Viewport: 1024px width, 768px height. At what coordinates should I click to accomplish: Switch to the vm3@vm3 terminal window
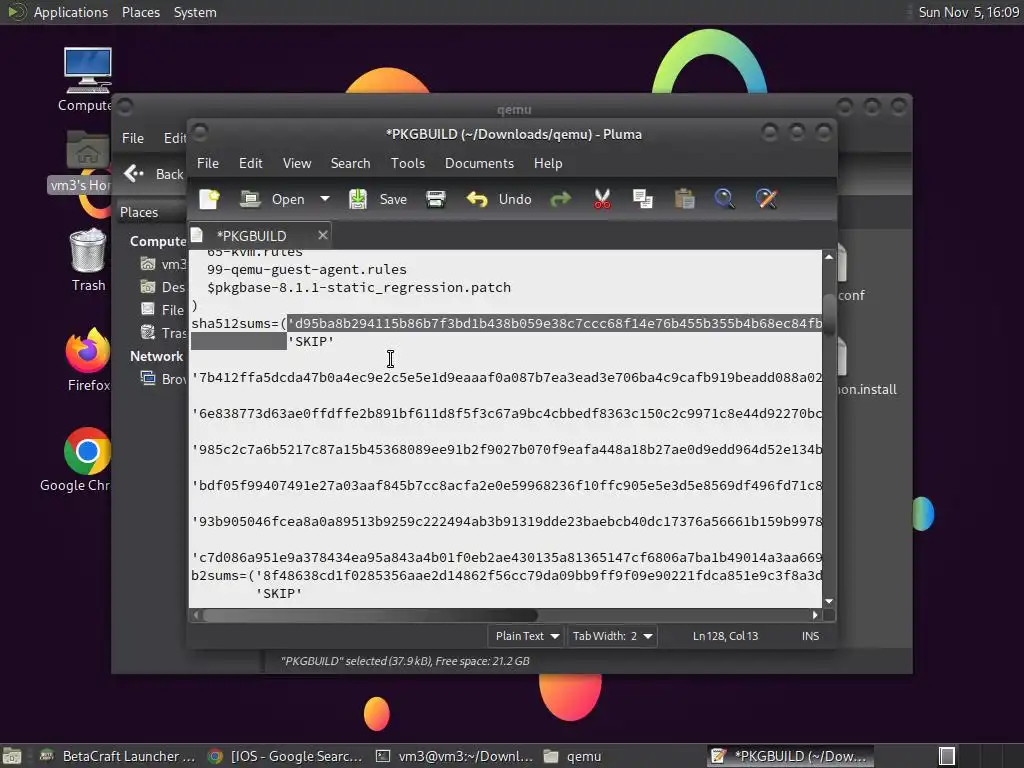coord(454,756)
